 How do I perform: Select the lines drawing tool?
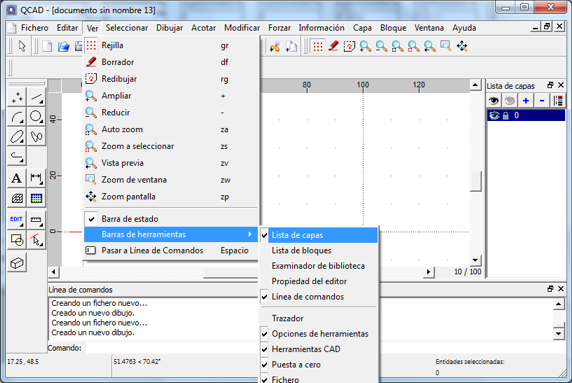tap(36, 97)
